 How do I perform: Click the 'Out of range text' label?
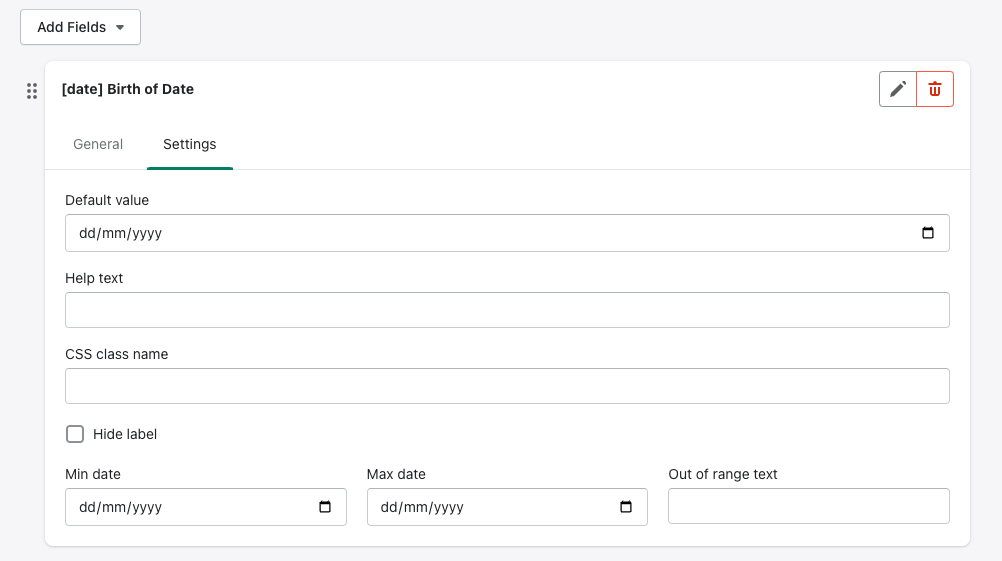point(723,474)
